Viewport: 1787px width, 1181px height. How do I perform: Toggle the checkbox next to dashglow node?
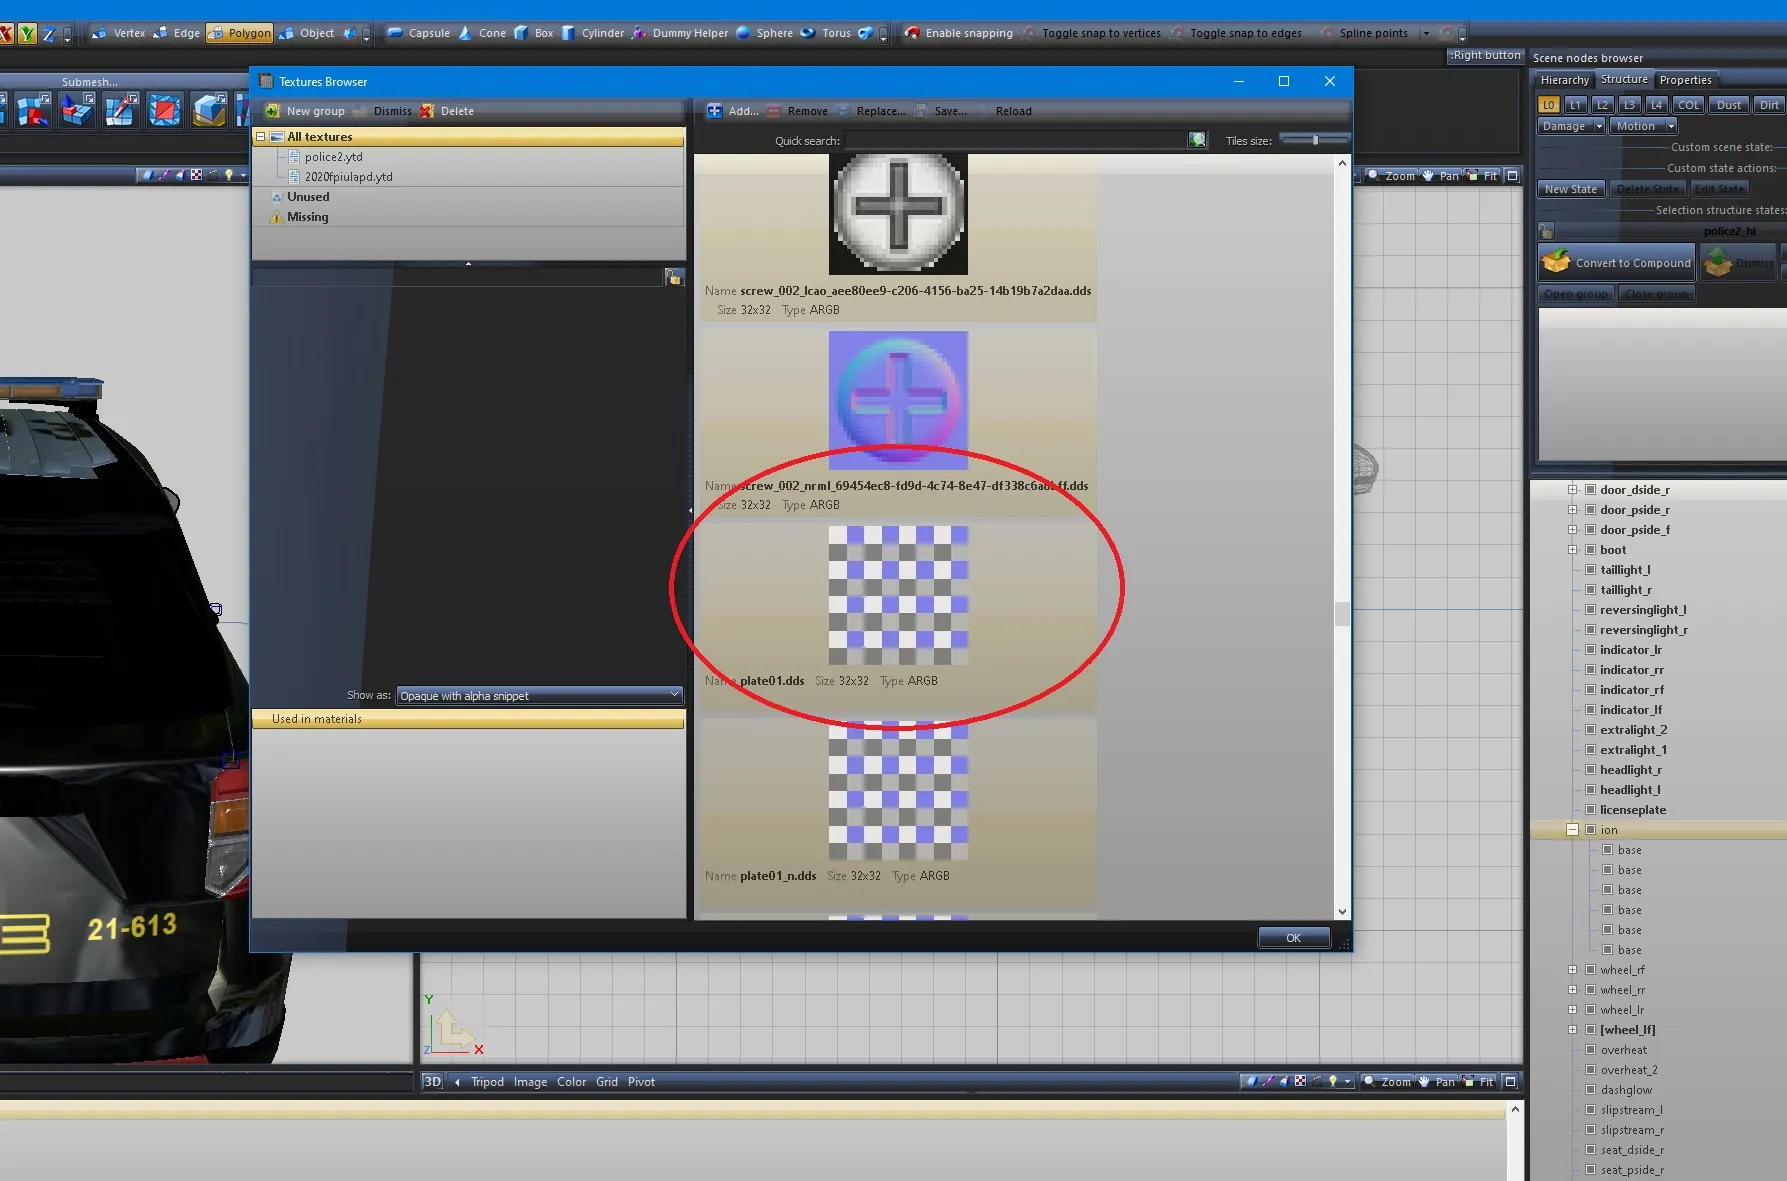click(x=1590, y=1090)
